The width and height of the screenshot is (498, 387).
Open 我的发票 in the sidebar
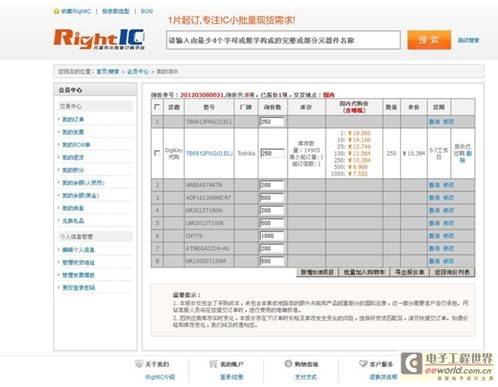(73, 132)
